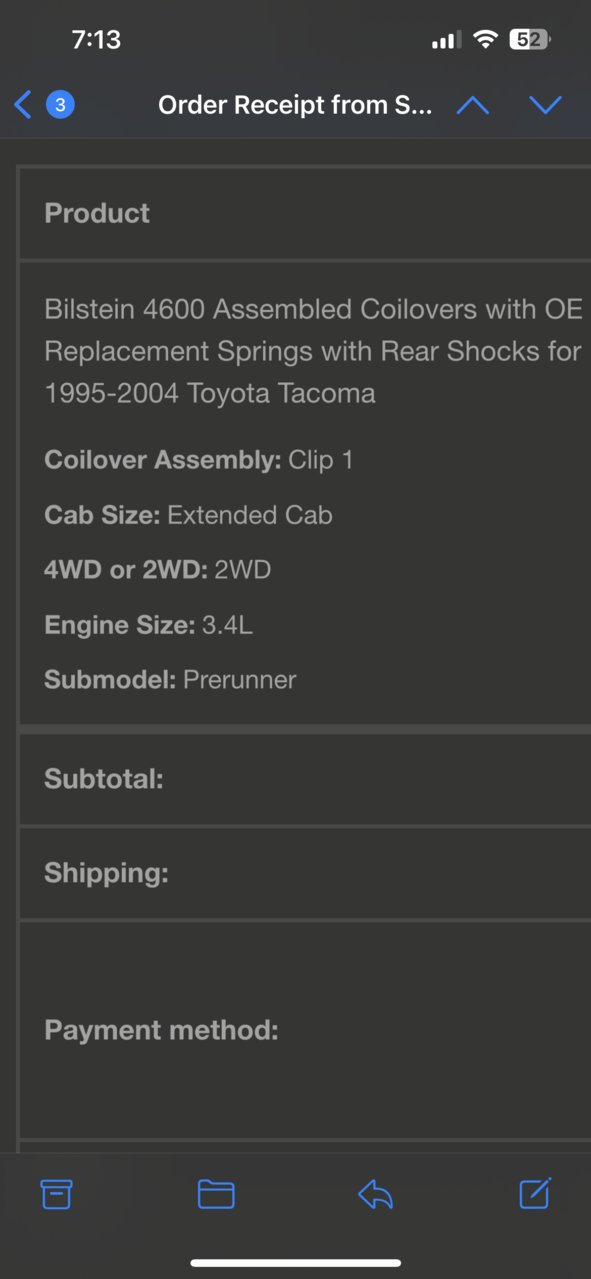Viewport: 591px width, 1279px height.
Task: Move message with the folder icon
Action: (216, 1194)
